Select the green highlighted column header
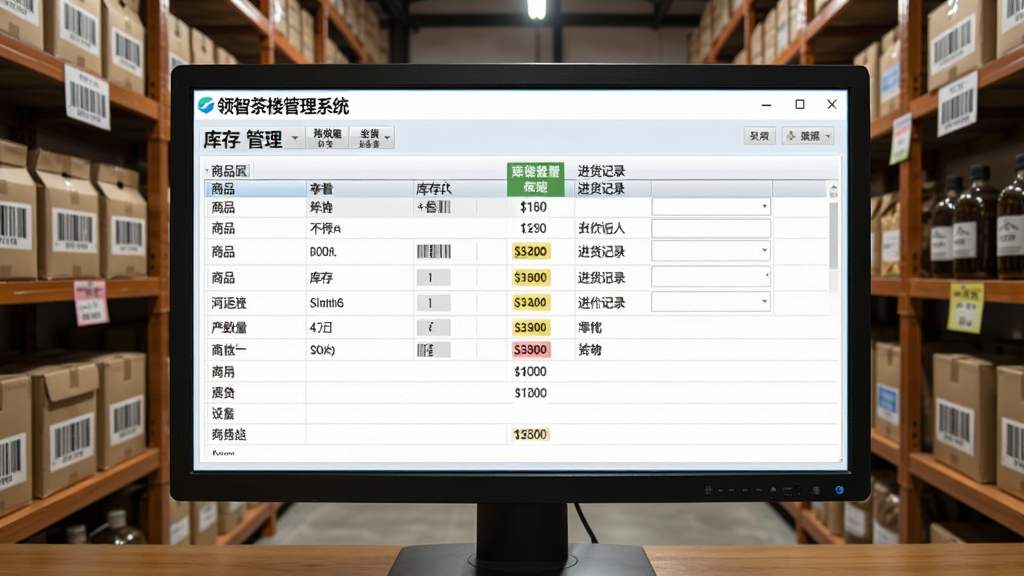Screen dimensions: 1024x576 pyautogui.click(x=536, y=180)
